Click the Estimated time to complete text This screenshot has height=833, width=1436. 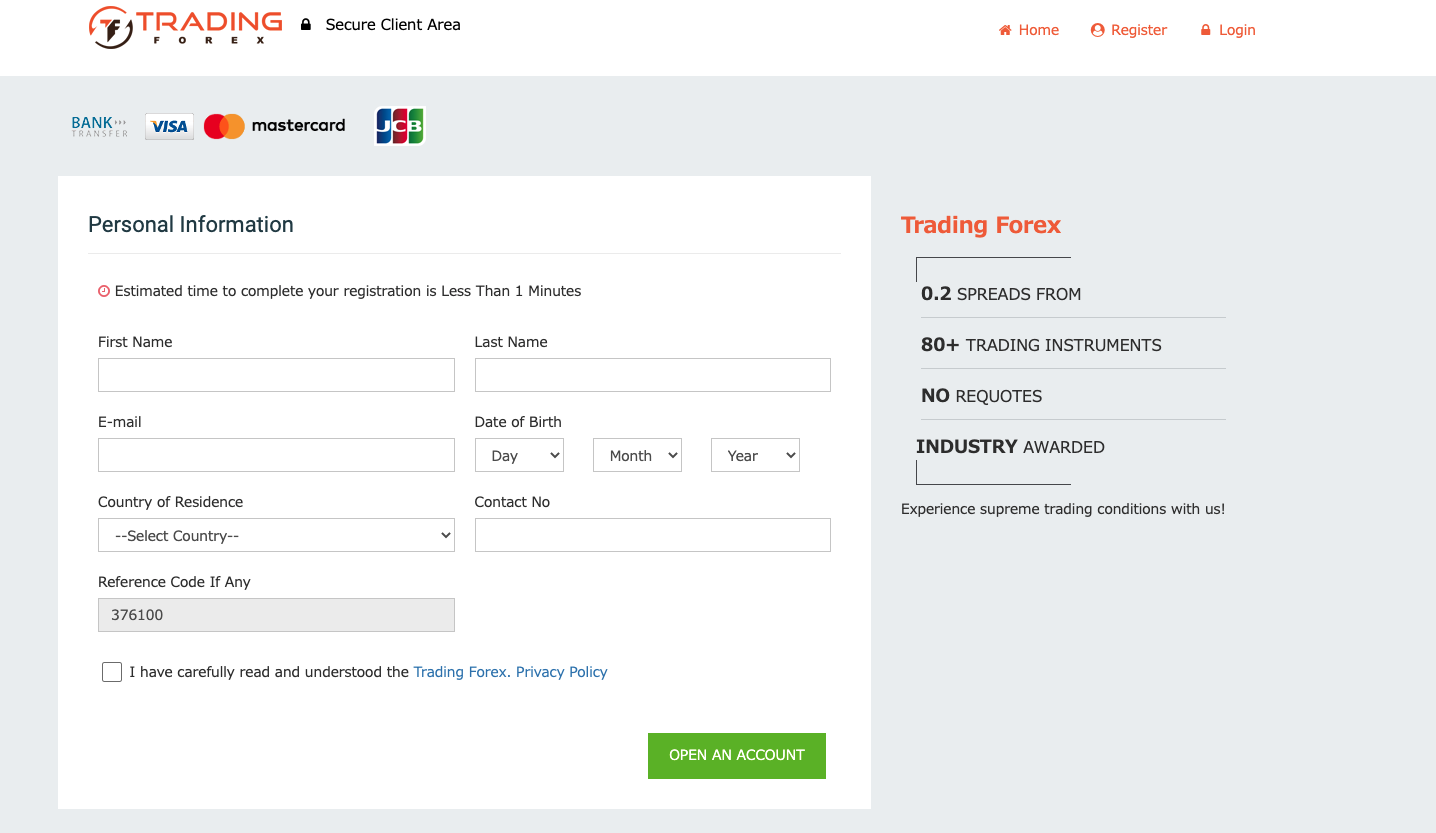(348, 291)
